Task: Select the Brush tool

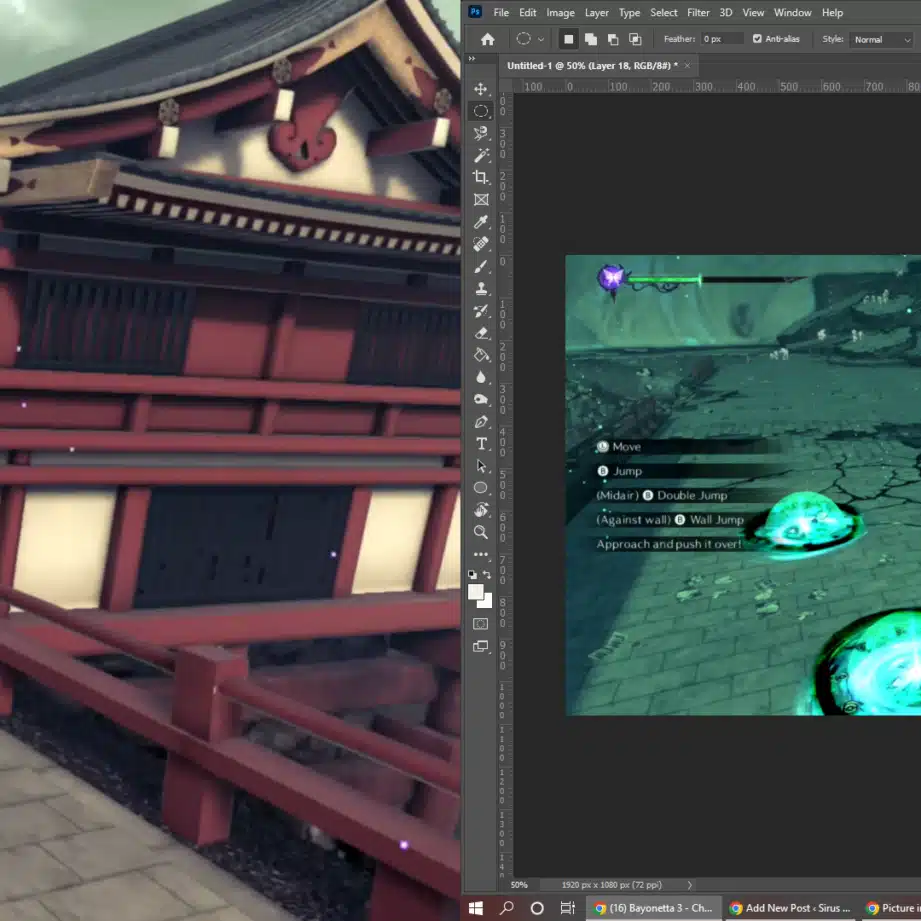Action: pos(480,266)
